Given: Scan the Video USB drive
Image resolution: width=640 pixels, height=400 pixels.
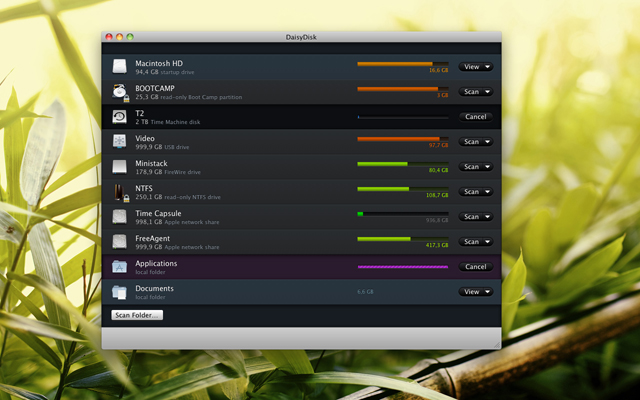Looking at the screenshot, I should pos(471,142).
